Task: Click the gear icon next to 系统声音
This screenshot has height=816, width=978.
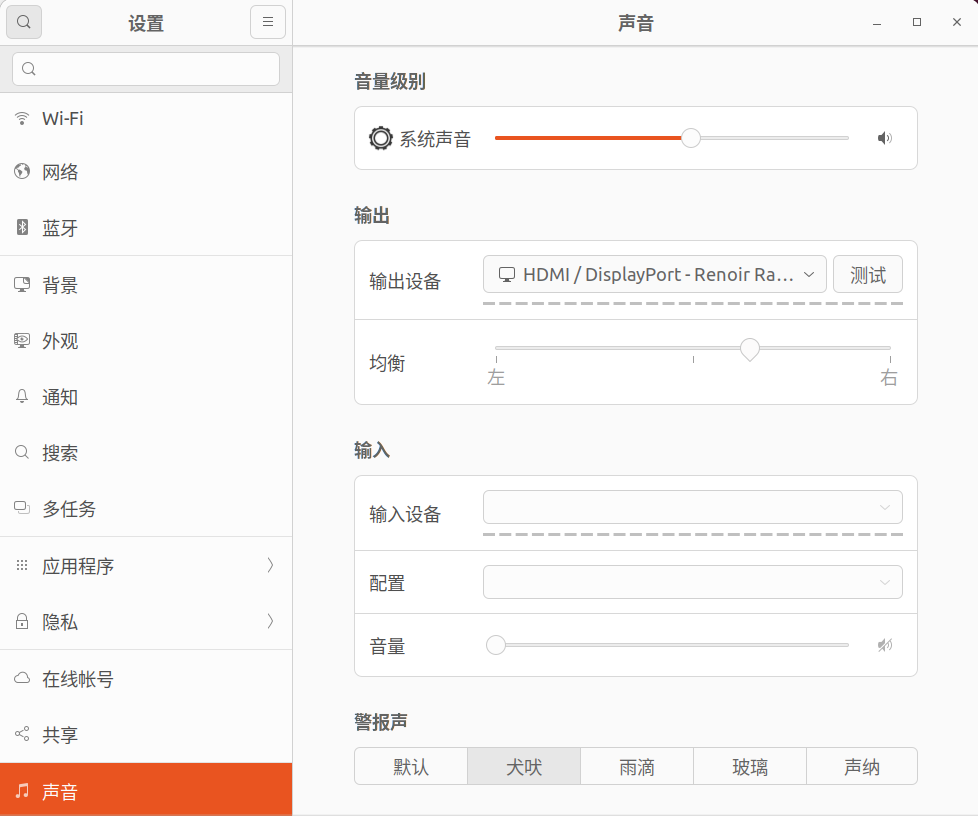Action: click(x=380, y=138)
